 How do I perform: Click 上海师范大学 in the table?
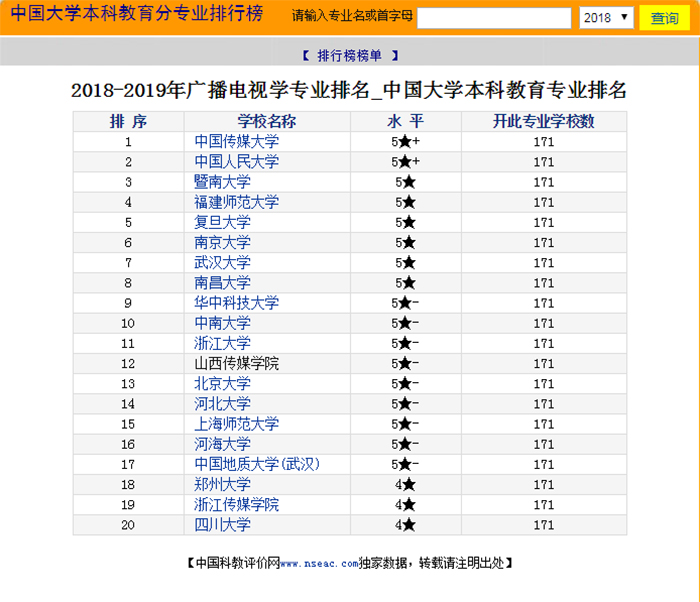pos(236,424)
